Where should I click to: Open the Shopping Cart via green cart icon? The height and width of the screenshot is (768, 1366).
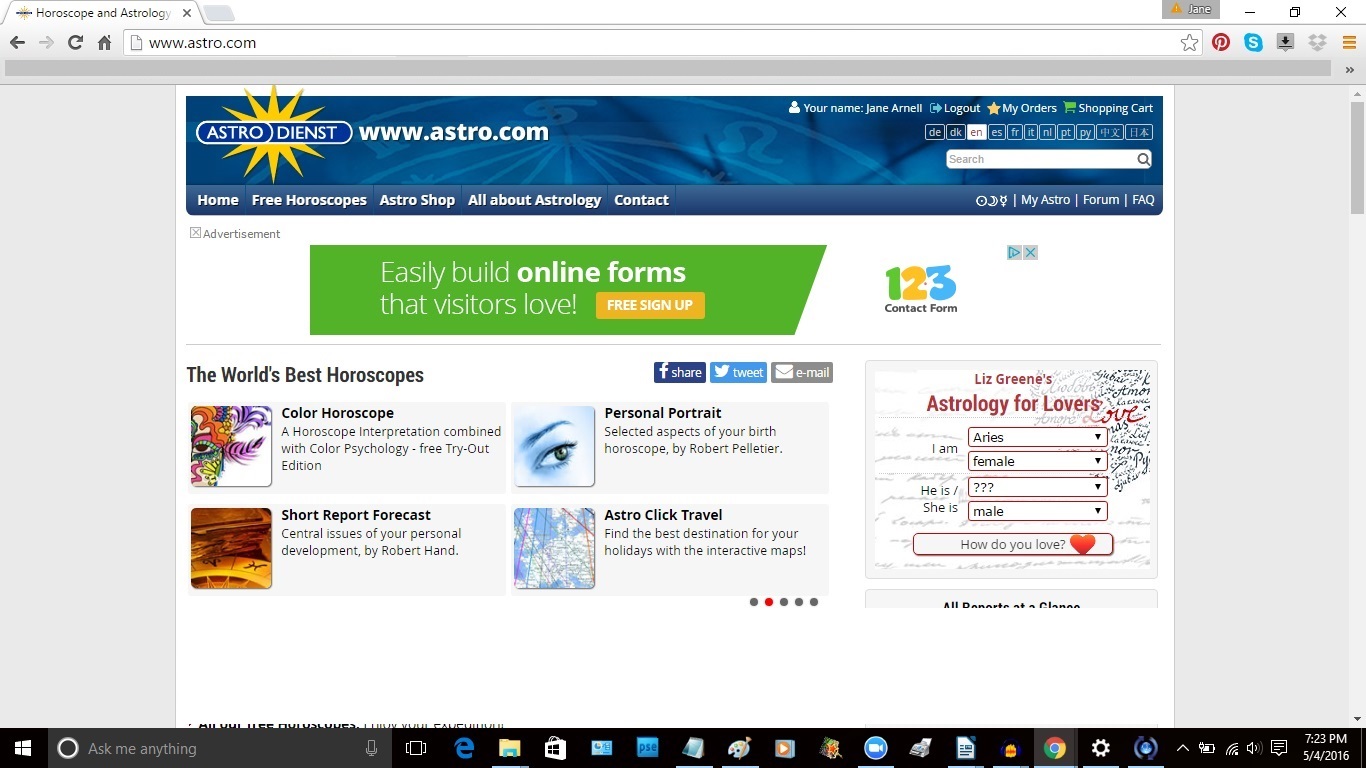point(1069,108)
